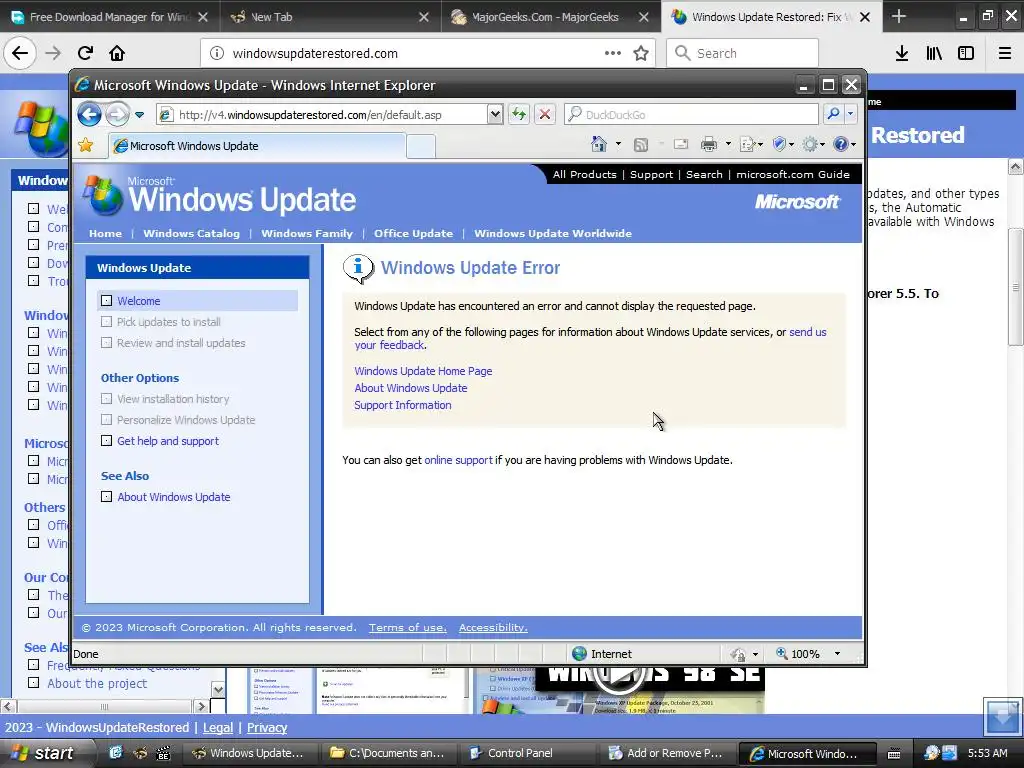Open the IE Favorites star
The height and width of the screenshot is (768, 1024).
pyautogui.click(x=86, y=145)
